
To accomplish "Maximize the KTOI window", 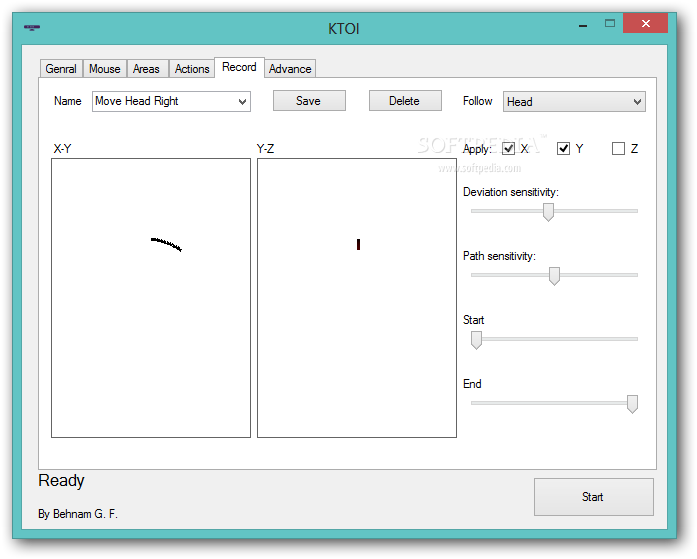I will [610, 24].
